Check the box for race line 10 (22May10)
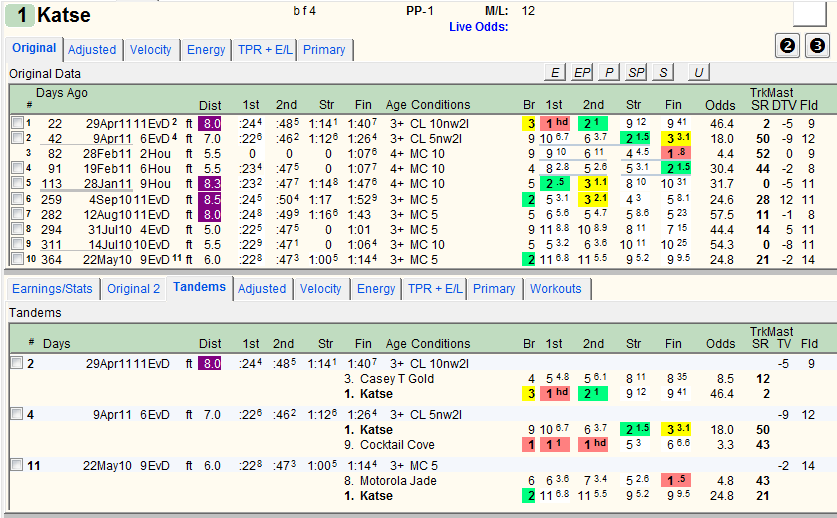Image resolution: width=837 pixels, height=518 pixels. point(17,259)
